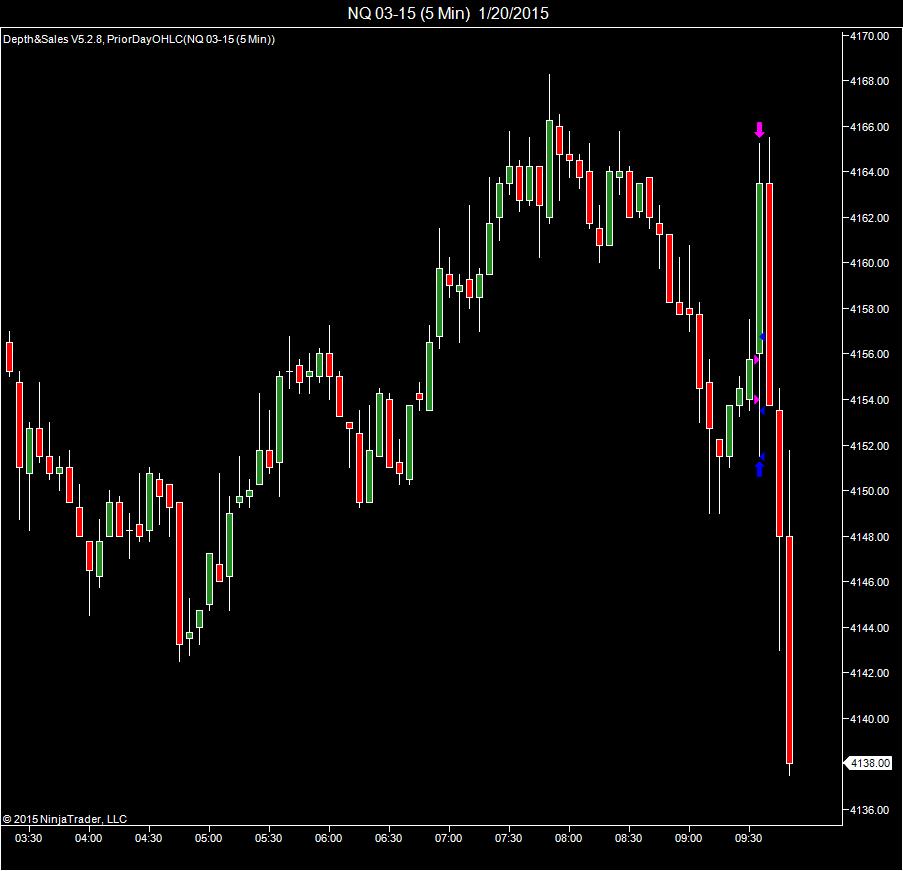Select the tall green candle under the magenta arrow

[760, 268]
